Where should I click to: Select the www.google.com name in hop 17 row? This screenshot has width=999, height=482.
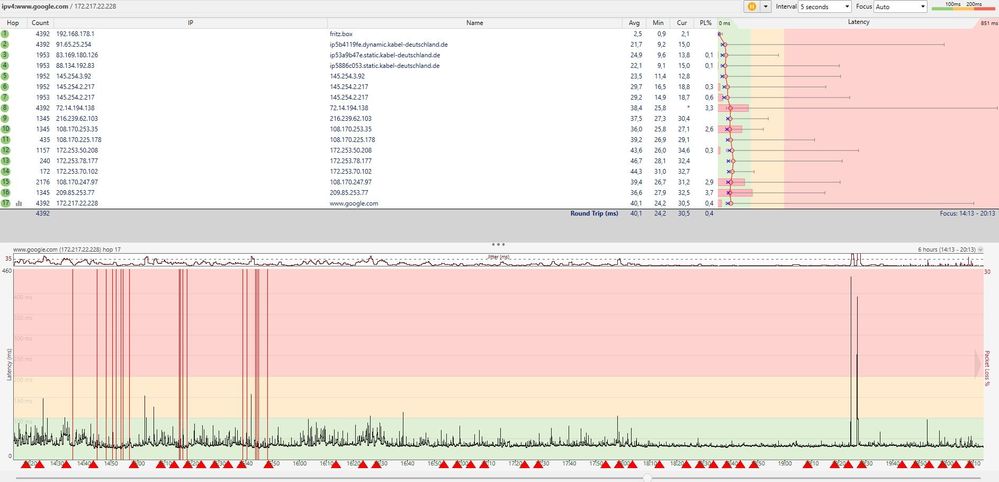(354, 203)
